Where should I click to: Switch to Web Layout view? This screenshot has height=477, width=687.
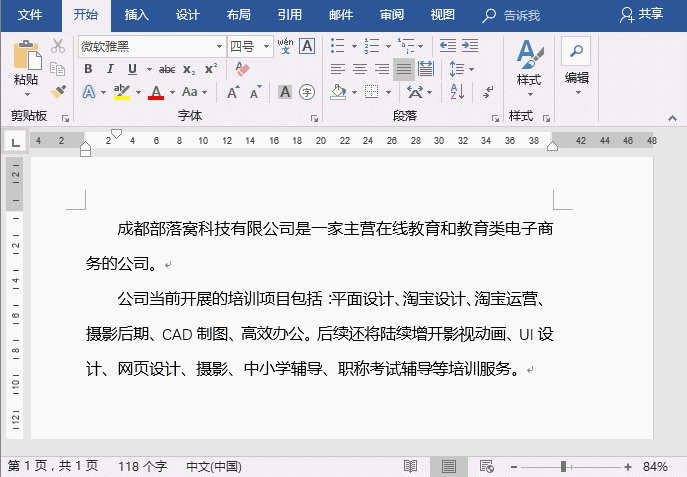click(486, 466)
